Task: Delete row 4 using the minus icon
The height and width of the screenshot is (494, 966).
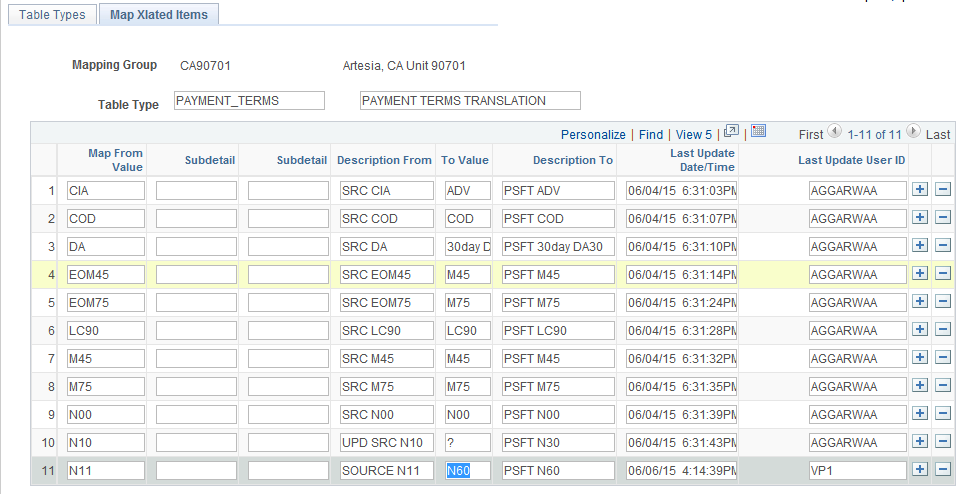Action: (942, 274)
